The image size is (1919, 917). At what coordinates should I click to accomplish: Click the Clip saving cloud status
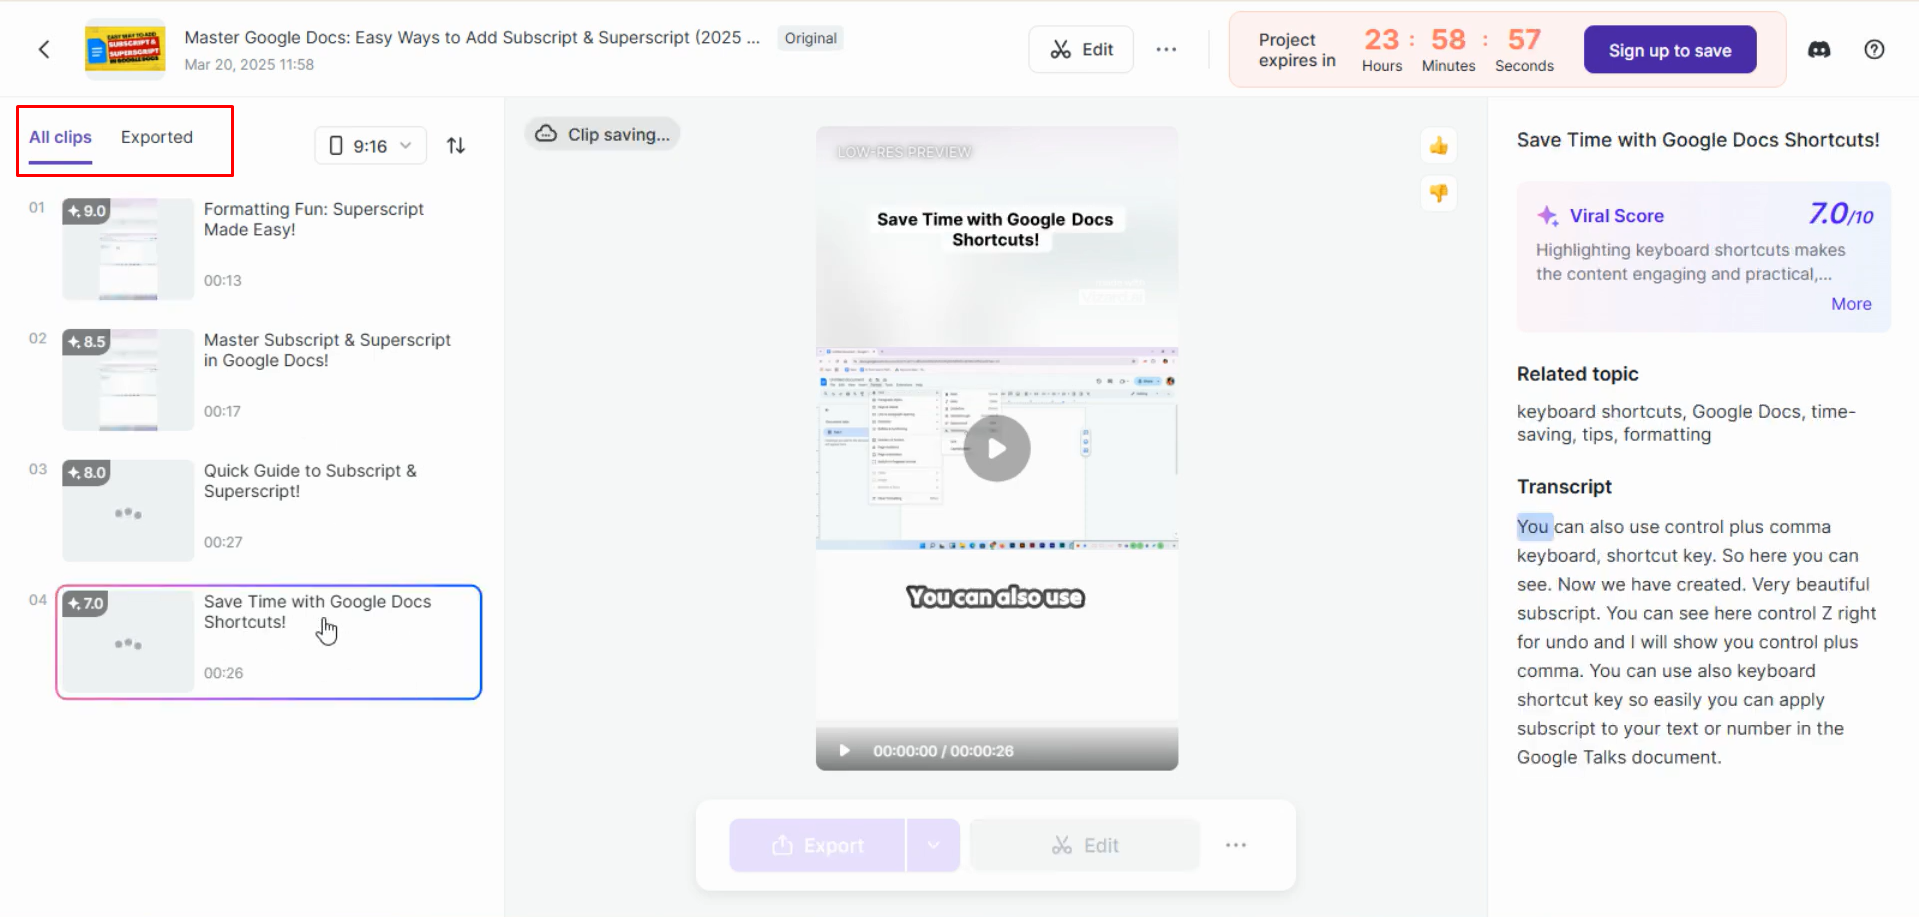pos(603,134)
